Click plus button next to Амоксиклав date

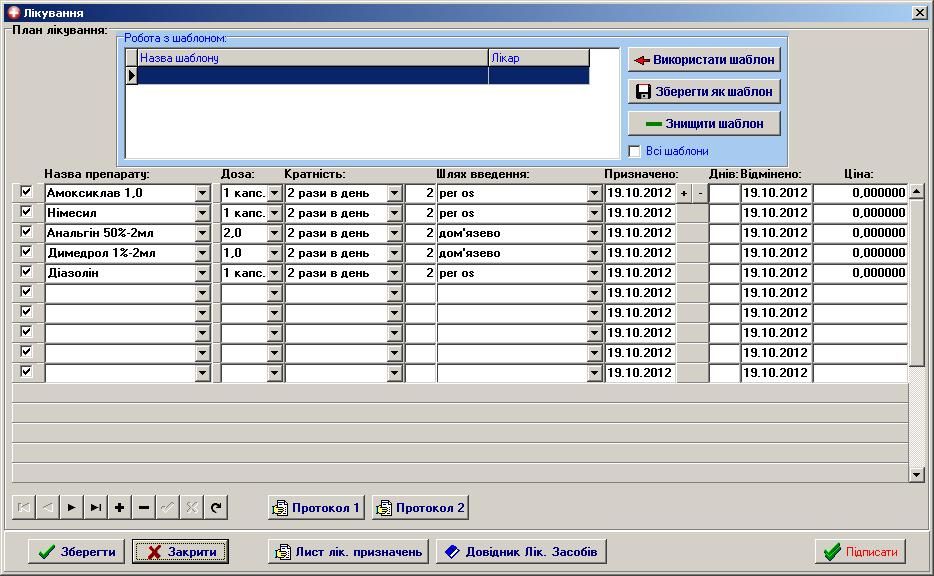[x=684, y=193]
